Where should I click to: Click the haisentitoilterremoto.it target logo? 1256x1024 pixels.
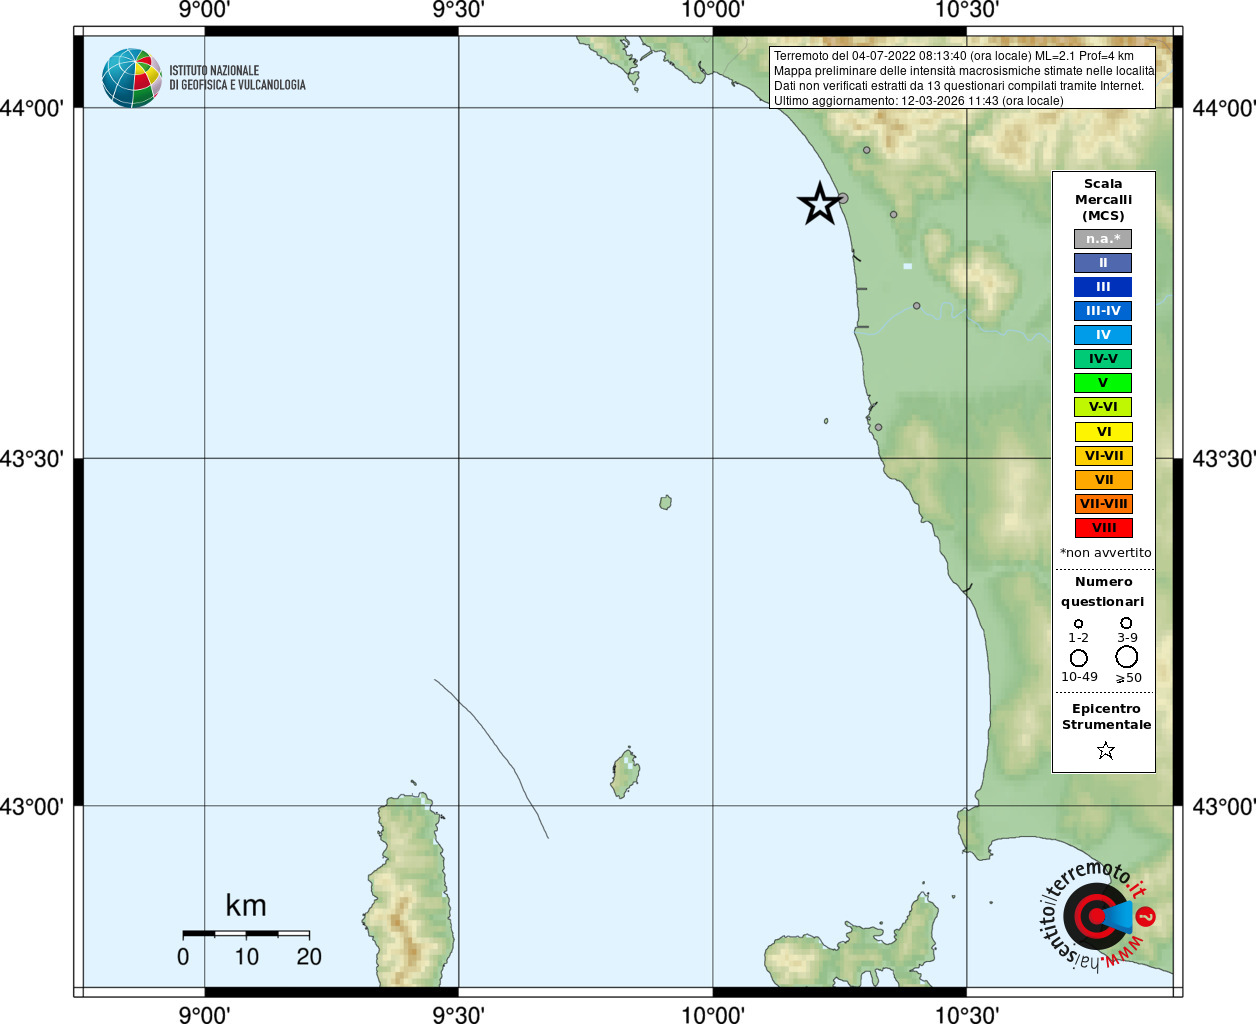[x=1098, y=916]
